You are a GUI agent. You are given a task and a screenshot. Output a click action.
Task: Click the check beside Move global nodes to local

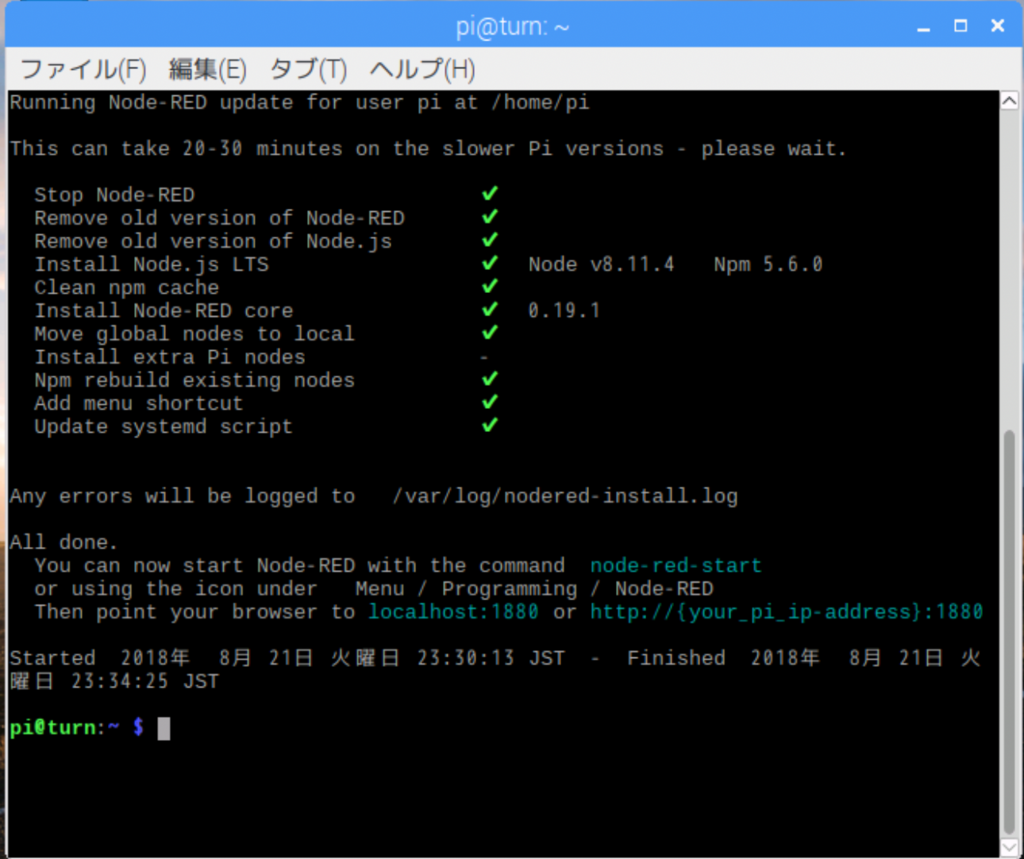[490, 332]
